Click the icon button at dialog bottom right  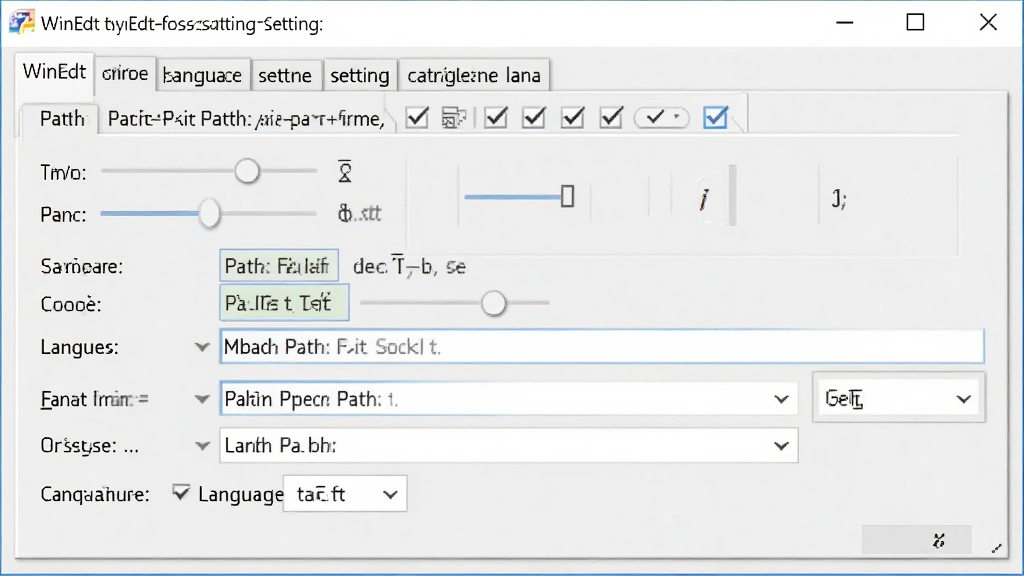tap(916, 540)
